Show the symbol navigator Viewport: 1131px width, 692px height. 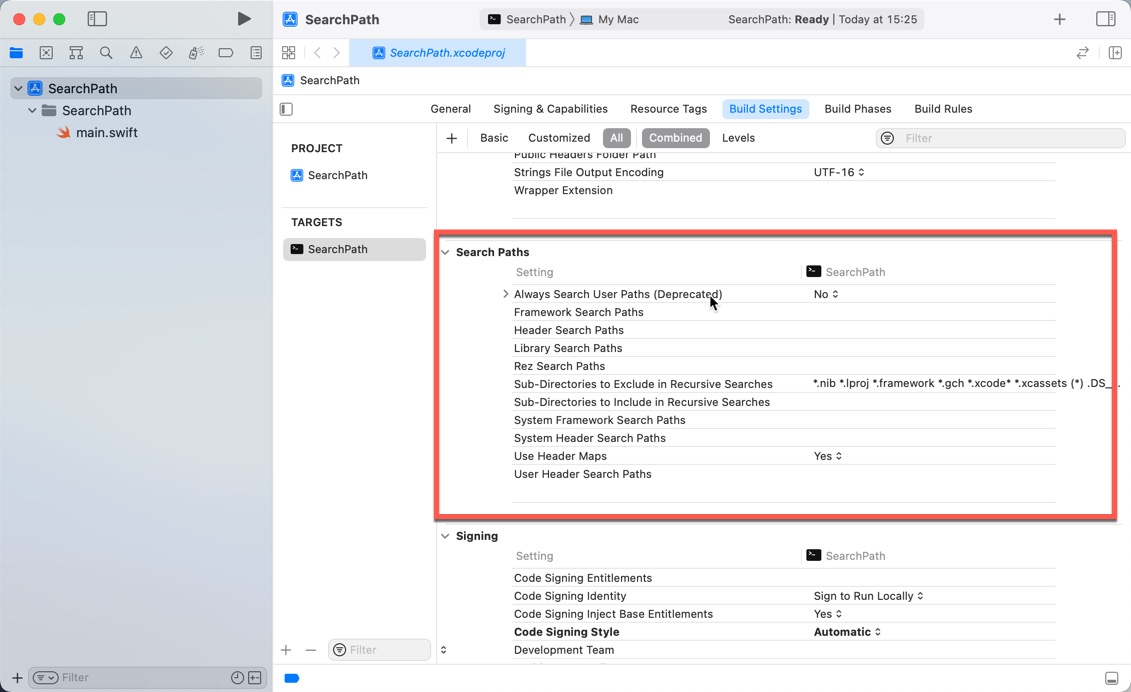click(x=76, y=53)
